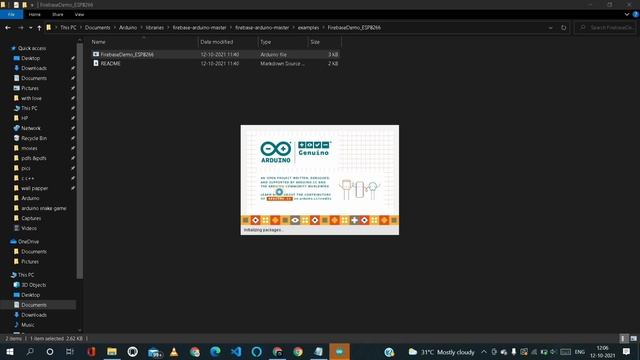Open OneDrive in the sidebar
640x360 pixels.
click(28, 242)
